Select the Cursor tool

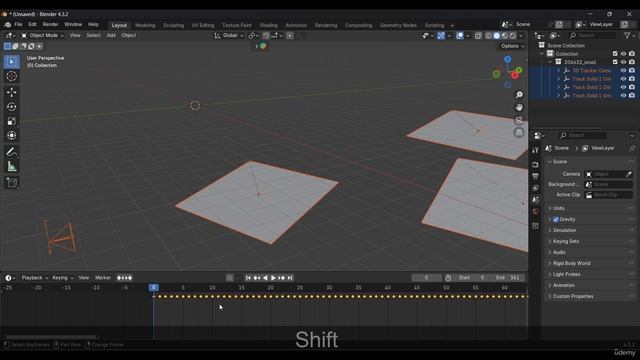(x=11, y=76)
